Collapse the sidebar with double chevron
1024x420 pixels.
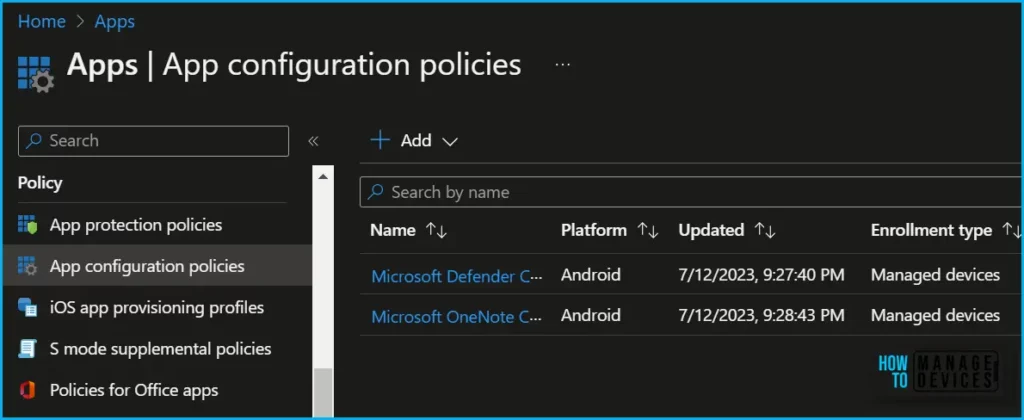pyautogui.click(x=313, y=141)
